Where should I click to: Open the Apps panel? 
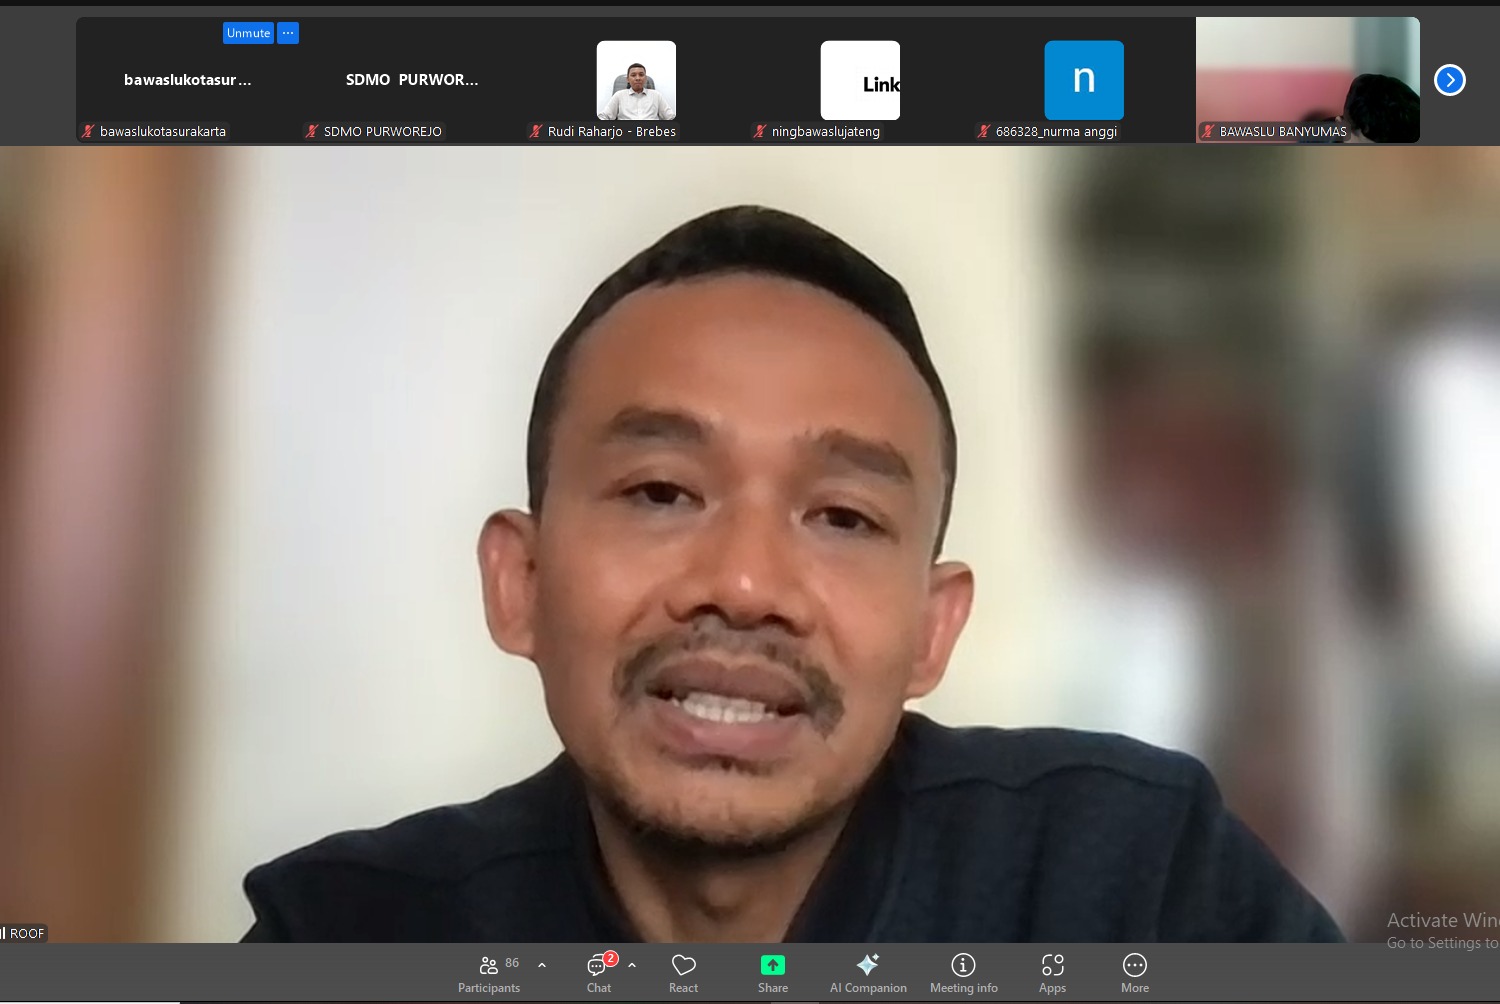1052,971
